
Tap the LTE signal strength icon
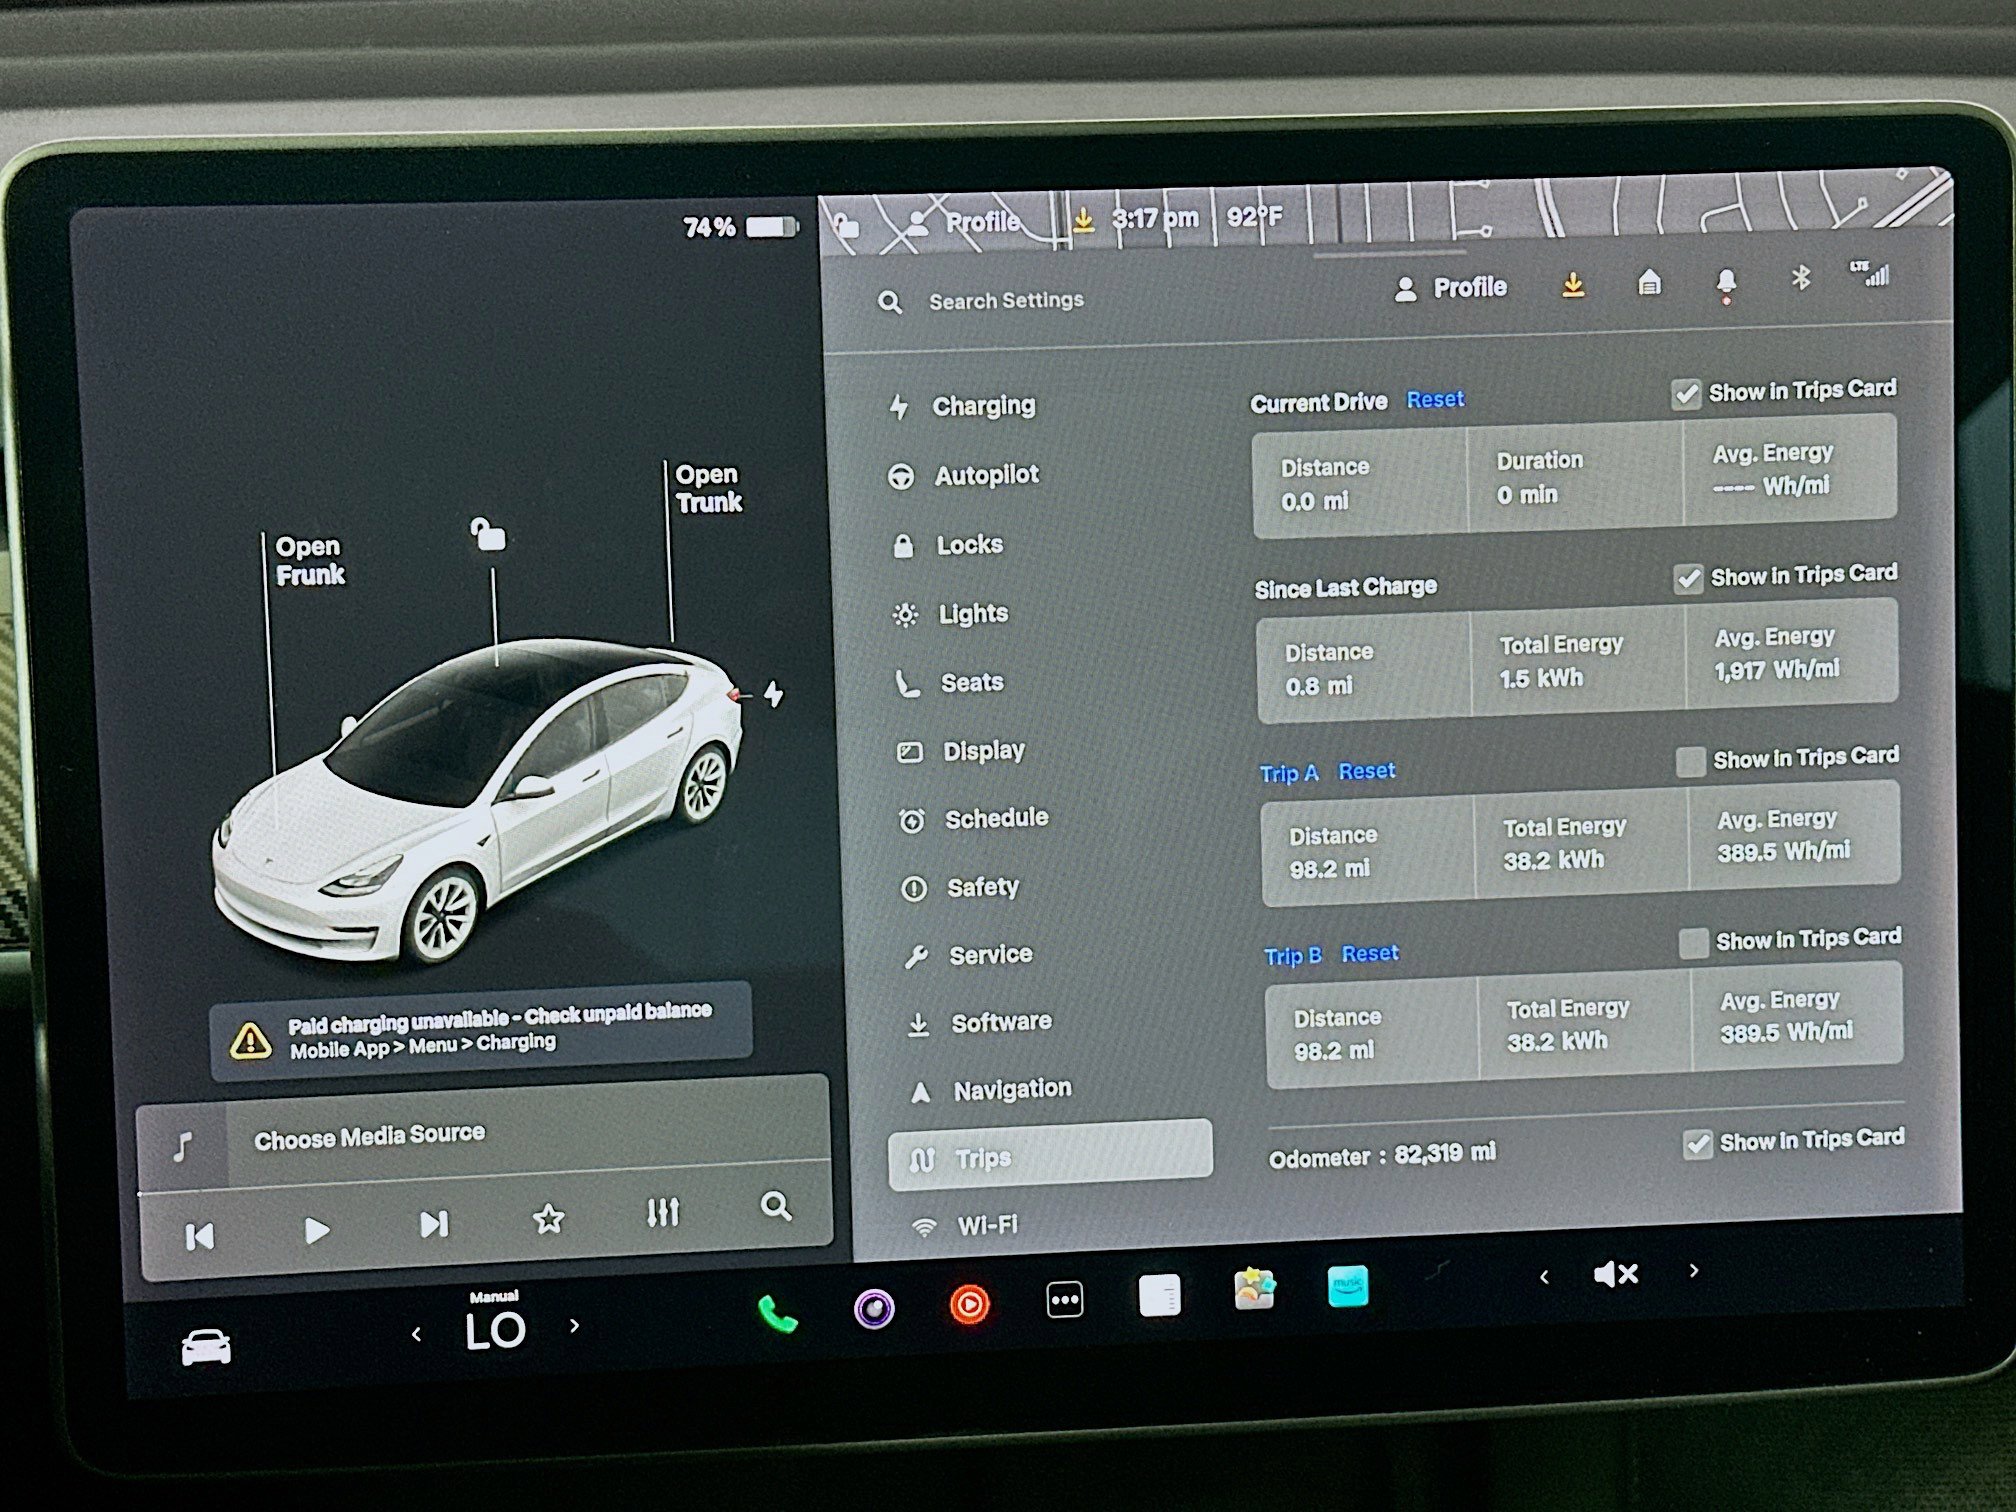(x=1870, y=273)
